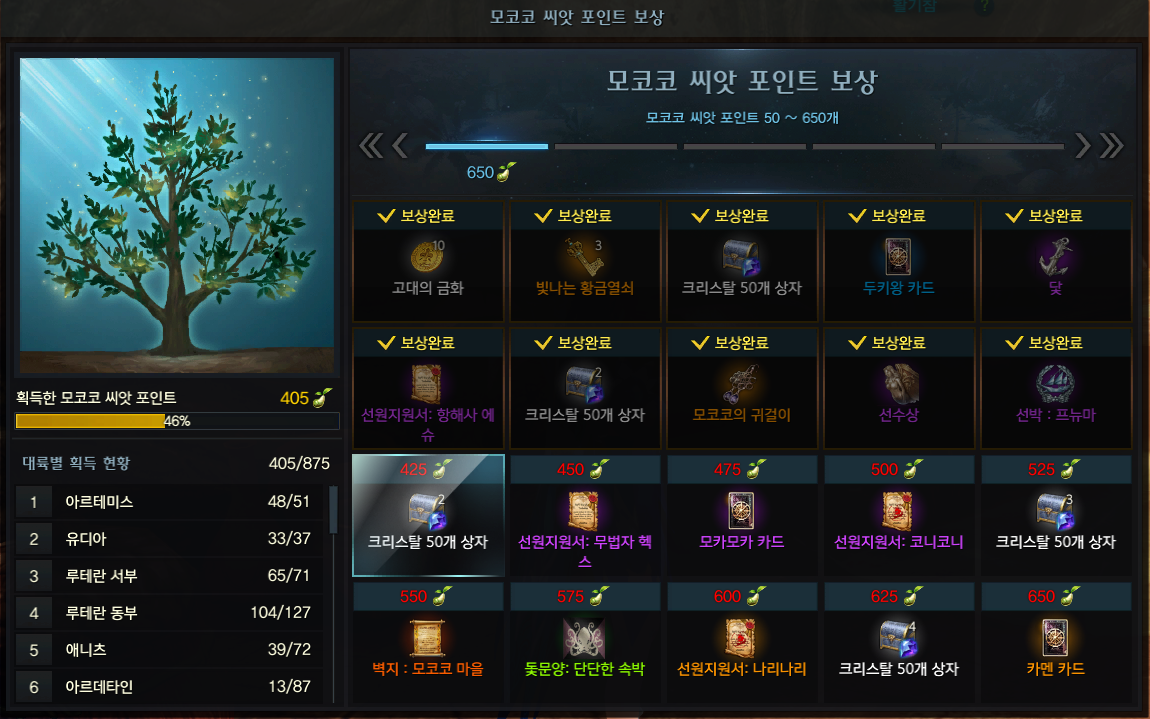
Task: Click the 보상완료 checkmark above 크리스탈 50개 상자 in top row
Action: [x=700, y=216]
